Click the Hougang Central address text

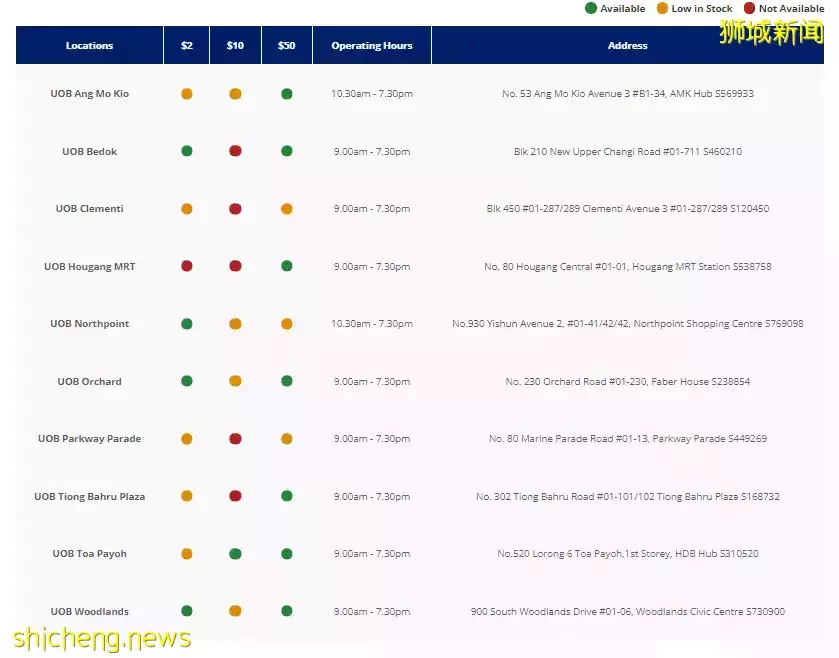[628, 266]
